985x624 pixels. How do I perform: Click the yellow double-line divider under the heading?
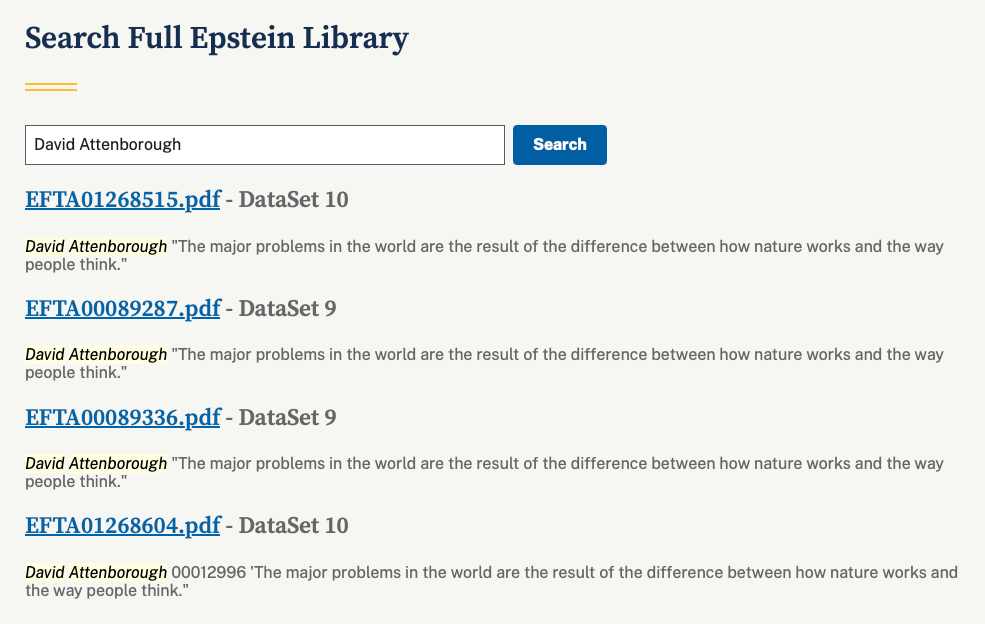[51, 88]
